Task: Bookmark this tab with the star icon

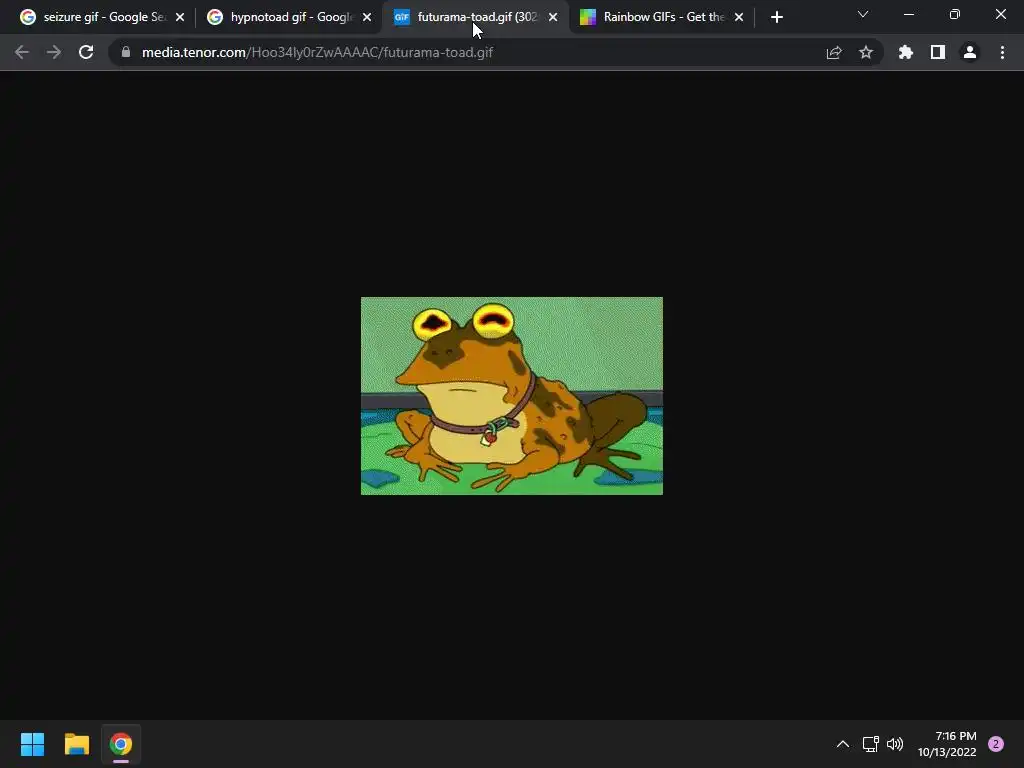Action: pos(866,52)
